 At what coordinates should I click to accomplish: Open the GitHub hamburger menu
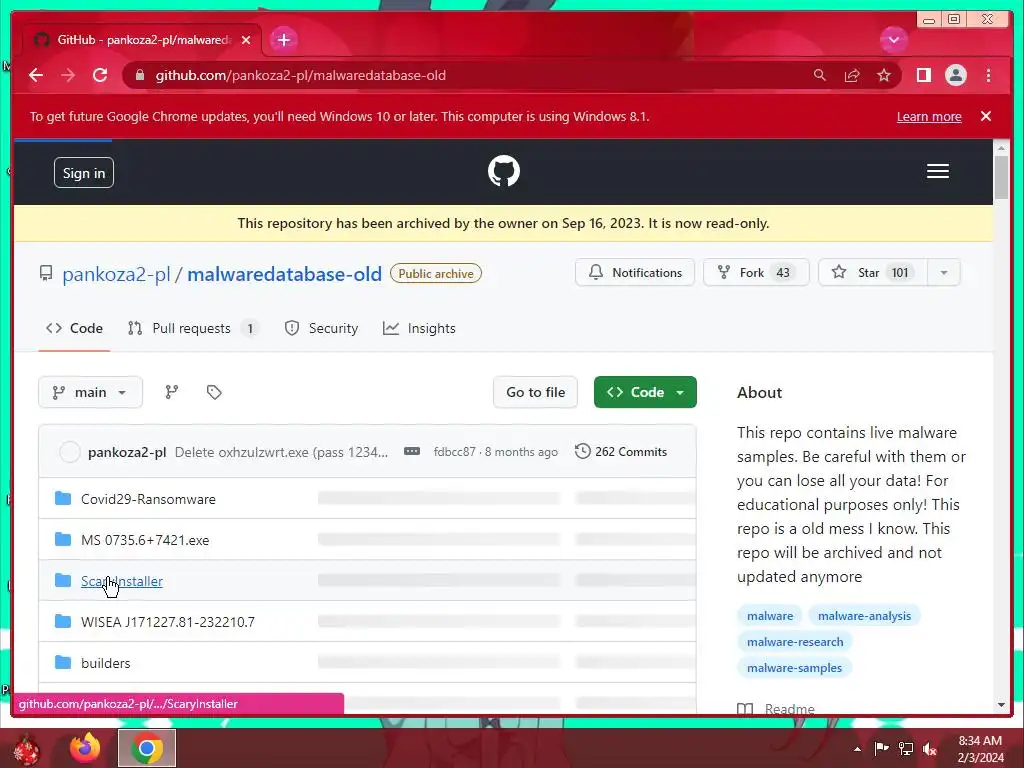pos(938,171)
